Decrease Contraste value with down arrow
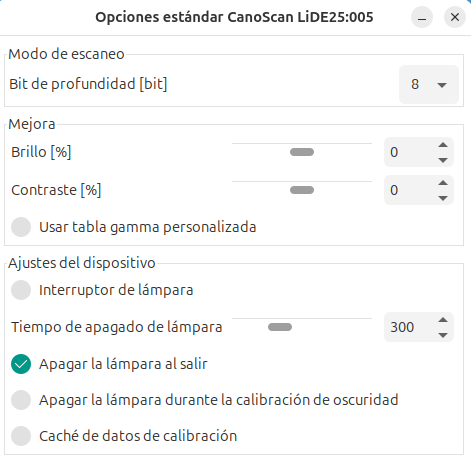 pyautogui.click(x=443, y=198)
